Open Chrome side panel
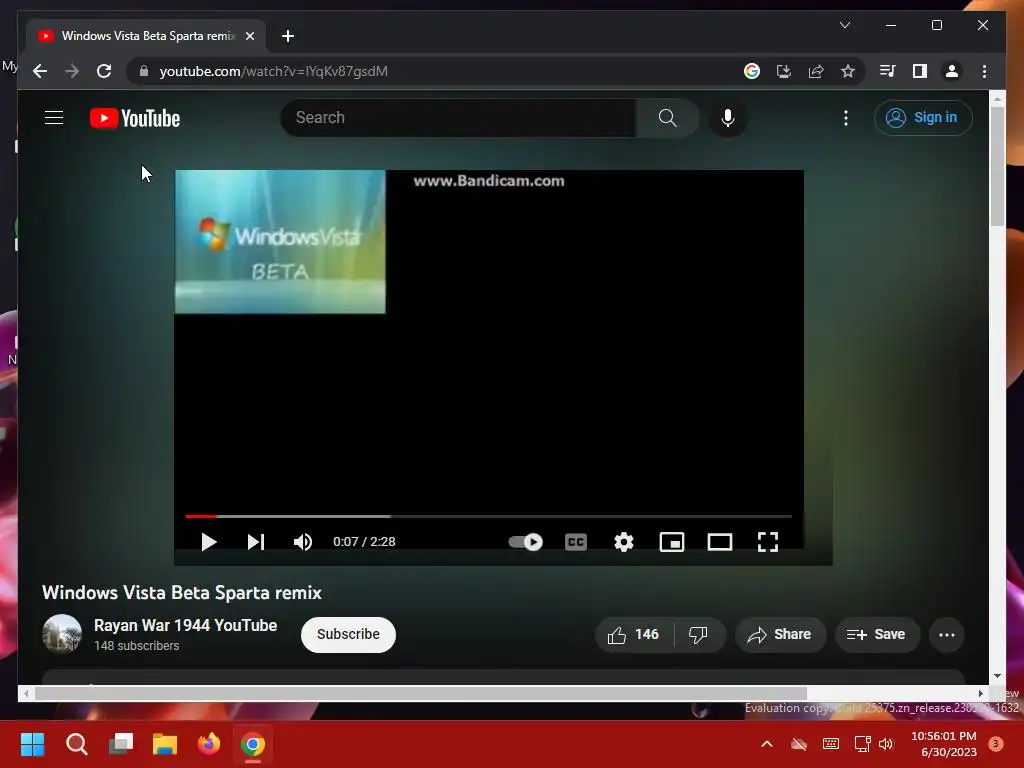1024x768 pixels. coord(920,71)
